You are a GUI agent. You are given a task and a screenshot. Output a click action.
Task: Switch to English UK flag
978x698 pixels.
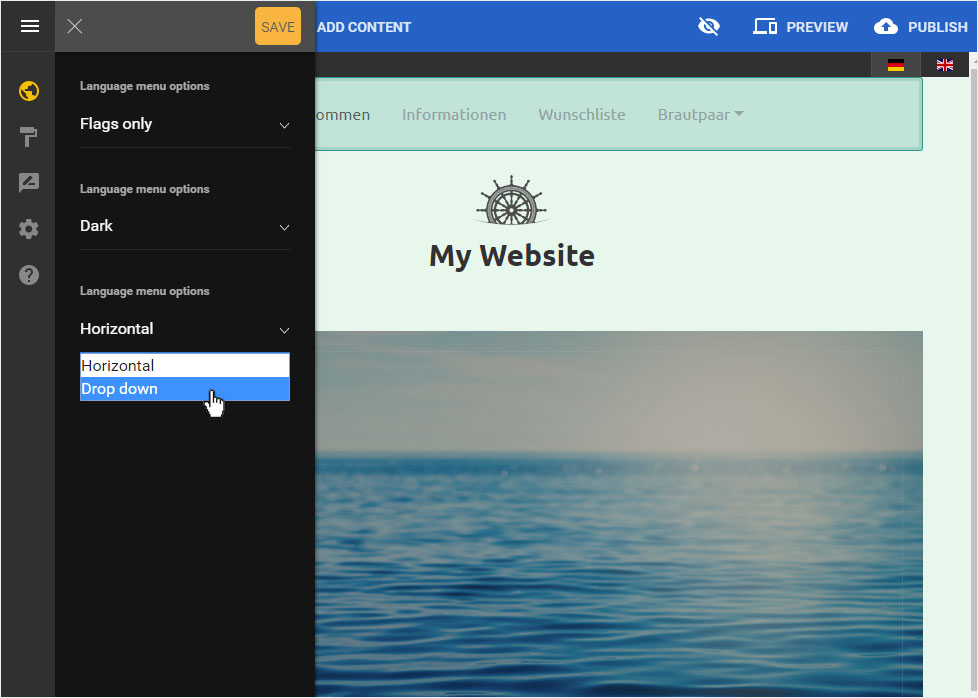tap(944, 65)
